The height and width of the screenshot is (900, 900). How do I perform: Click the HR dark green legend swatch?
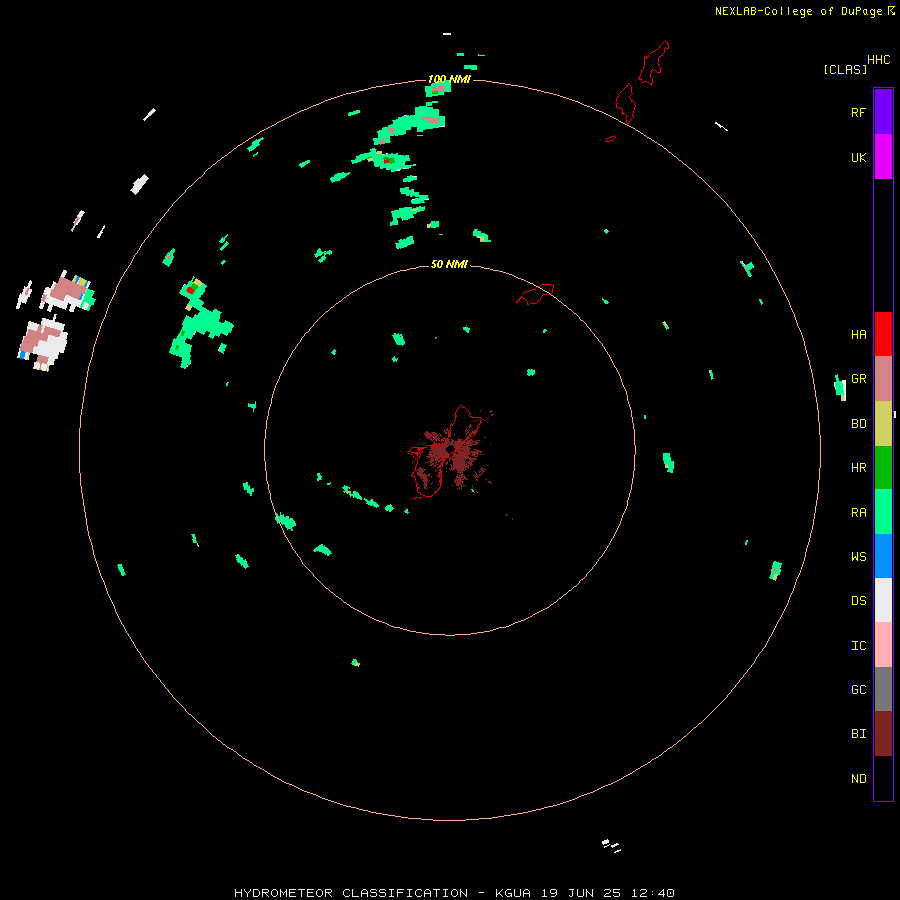point(883,468)
